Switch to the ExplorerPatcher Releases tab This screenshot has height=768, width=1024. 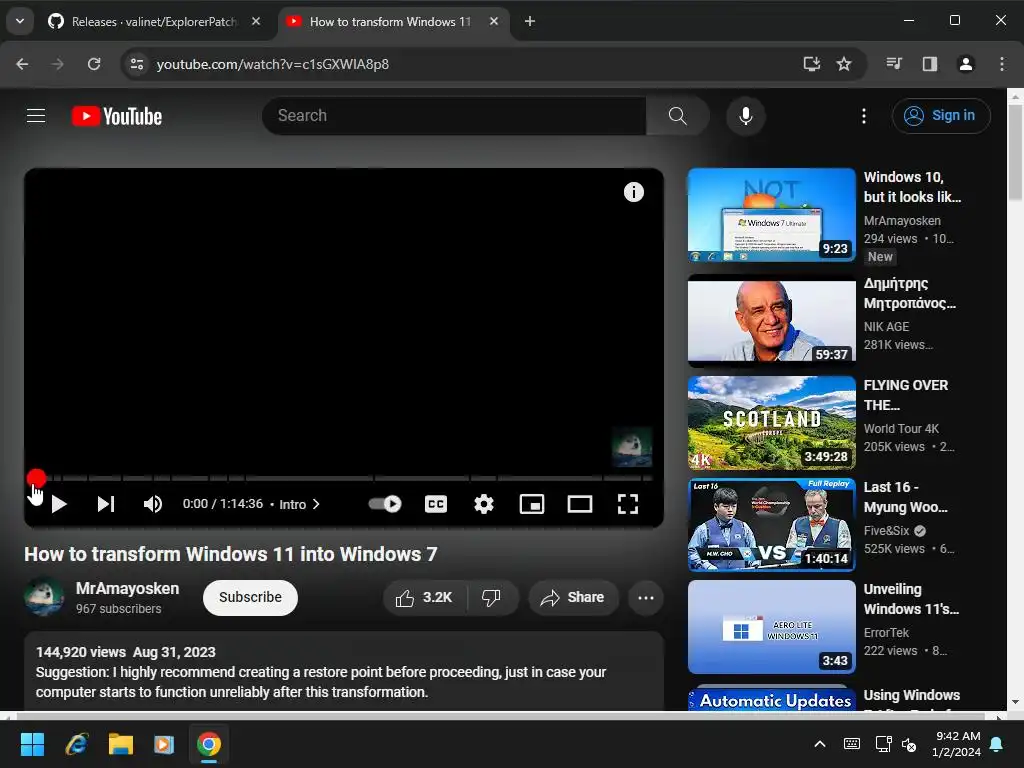[153, 22]
